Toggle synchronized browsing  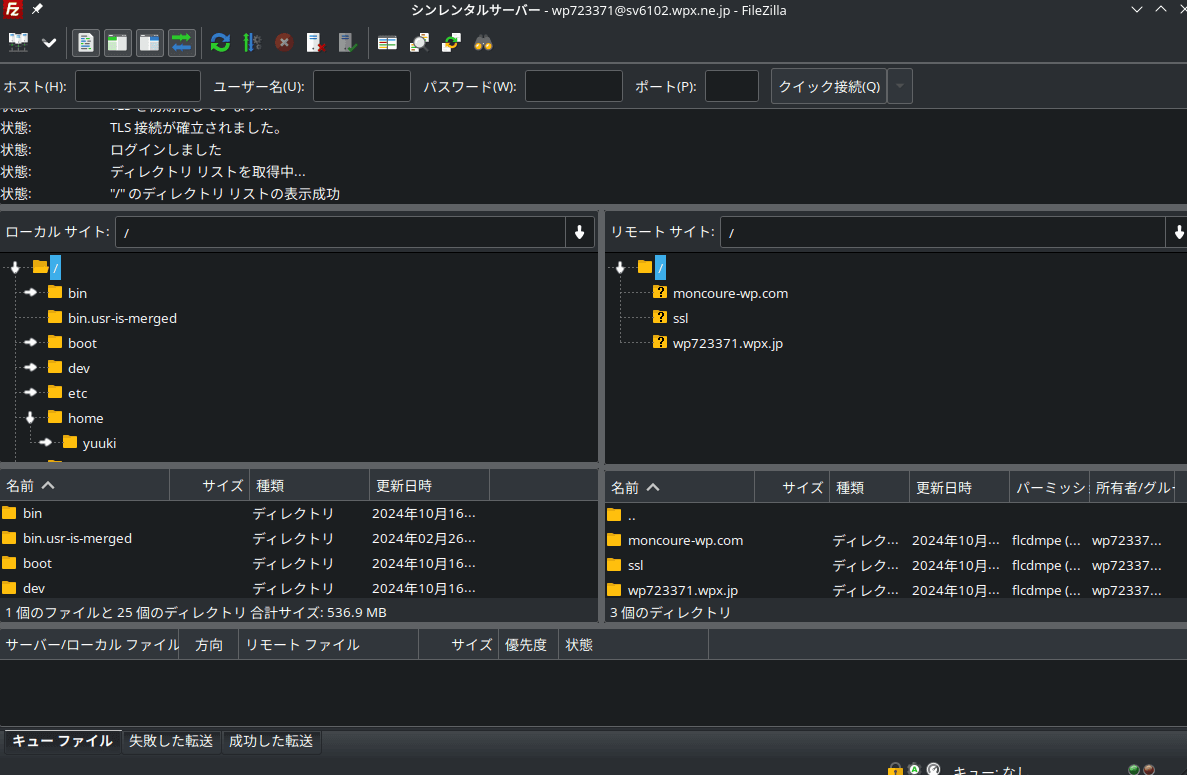tap(451, 42)
